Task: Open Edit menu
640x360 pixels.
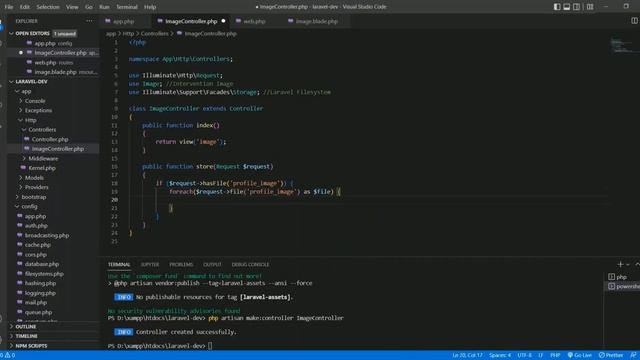Action: [24, 7]
